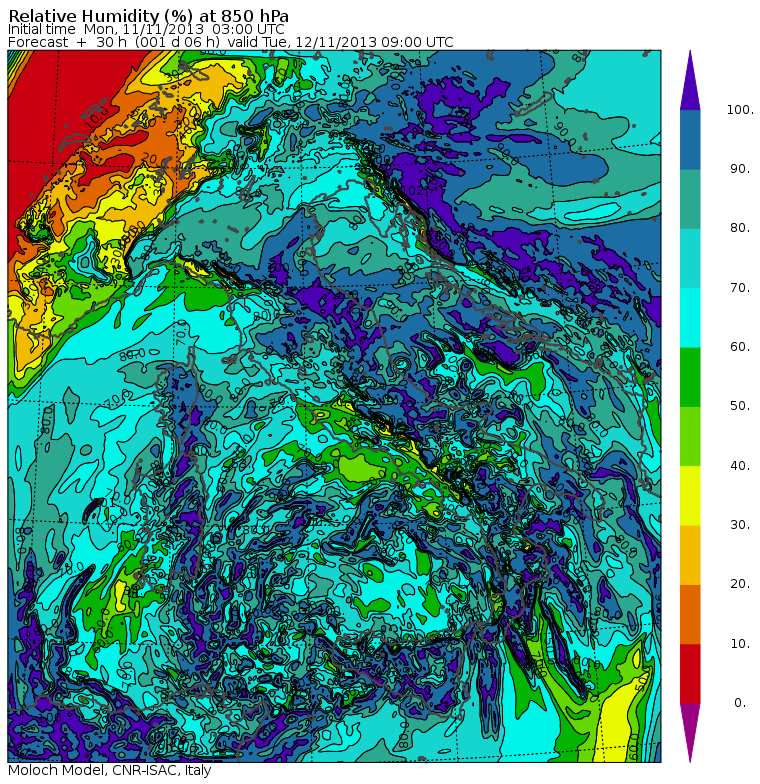Viewport: 760px width, 784px height.
Task: Click the '20.' colorbar label
Action: pyautogui.click(x=740, y=584)
